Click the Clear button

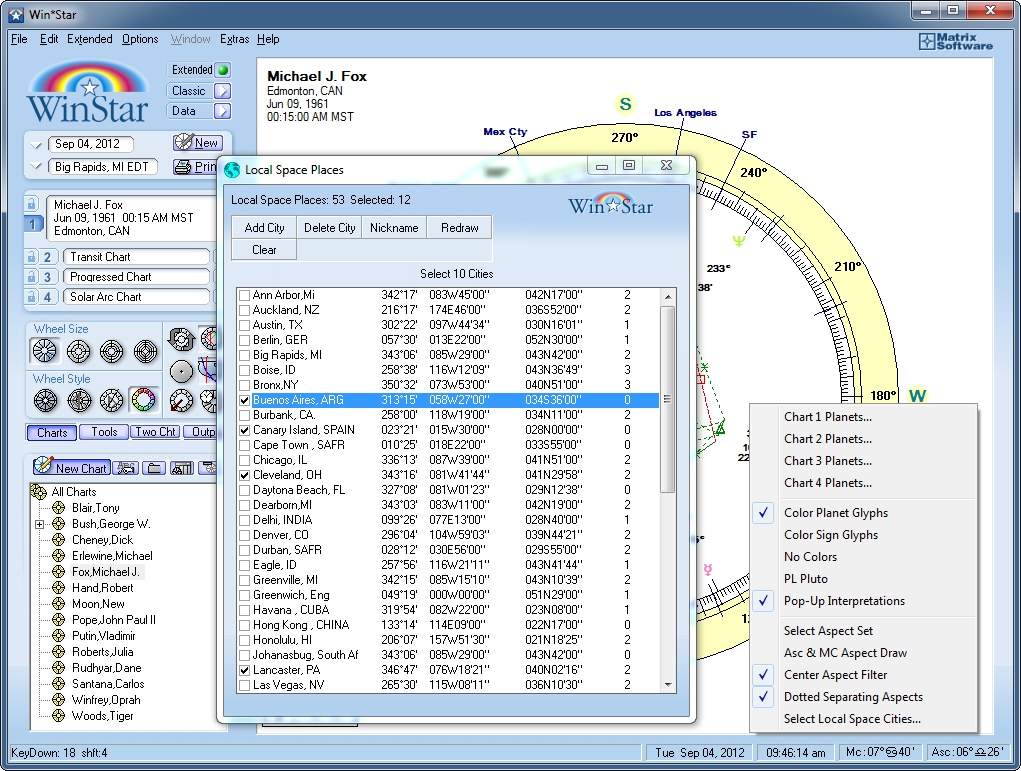pos(264,250)
